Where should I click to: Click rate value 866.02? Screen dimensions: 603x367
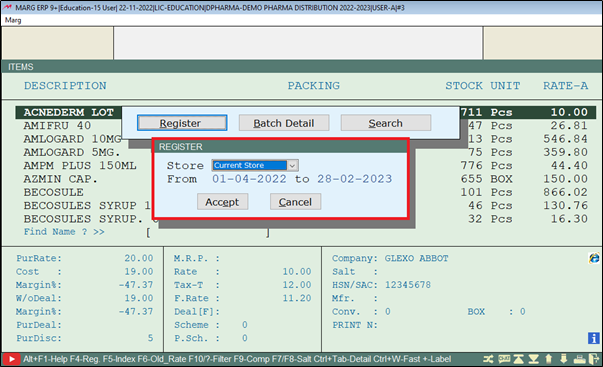565,192
